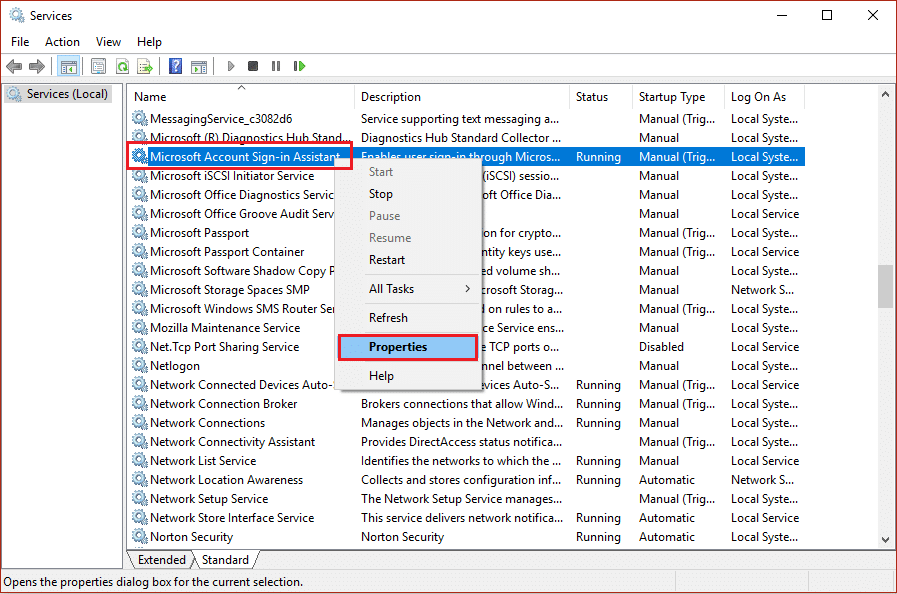Open Help via the blue question mark icon
The width and height of the screenshot is (897, 594).
point(175,66)
